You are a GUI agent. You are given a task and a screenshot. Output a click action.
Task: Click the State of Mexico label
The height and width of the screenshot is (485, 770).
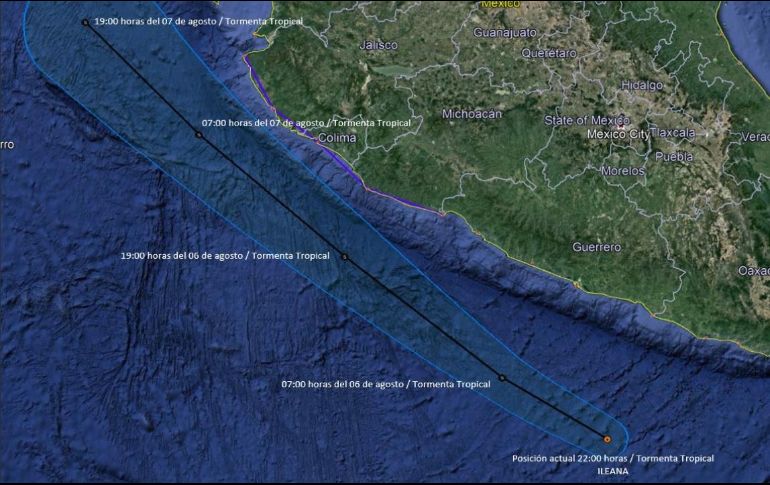[587, 120]
